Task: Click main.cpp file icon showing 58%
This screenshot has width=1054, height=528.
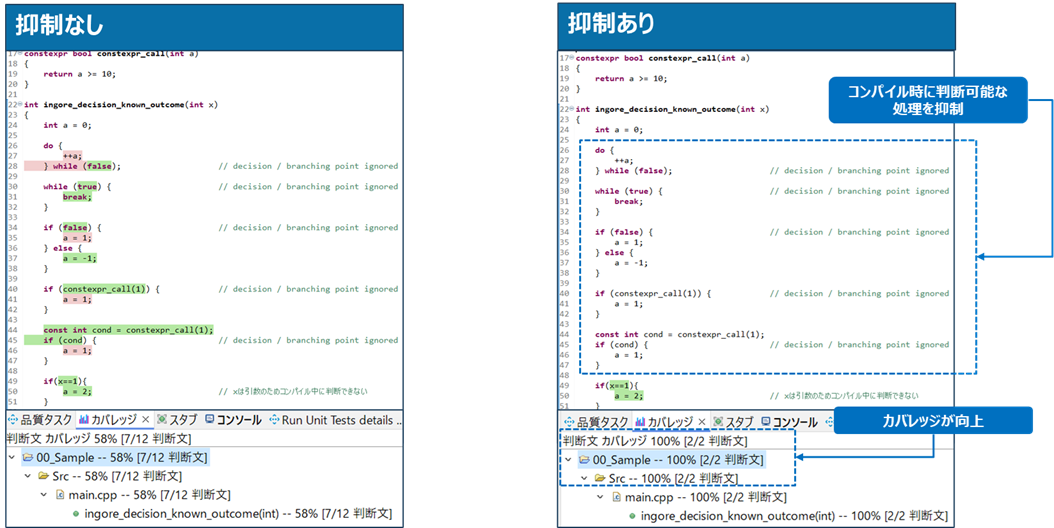Action: pyautogui.click(x=59, y=495)
